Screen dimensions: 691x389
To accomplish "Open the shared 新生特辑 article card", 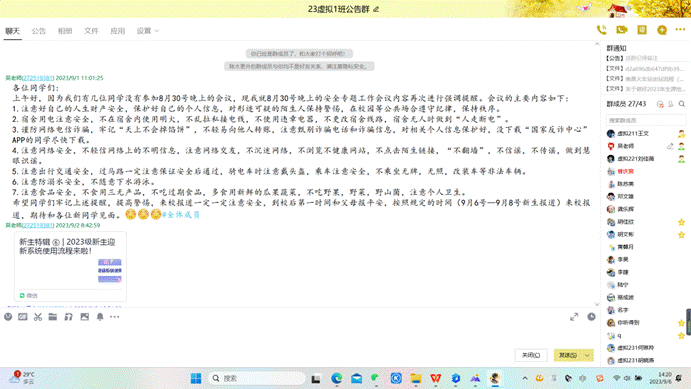I will click(x=71, y=266).
